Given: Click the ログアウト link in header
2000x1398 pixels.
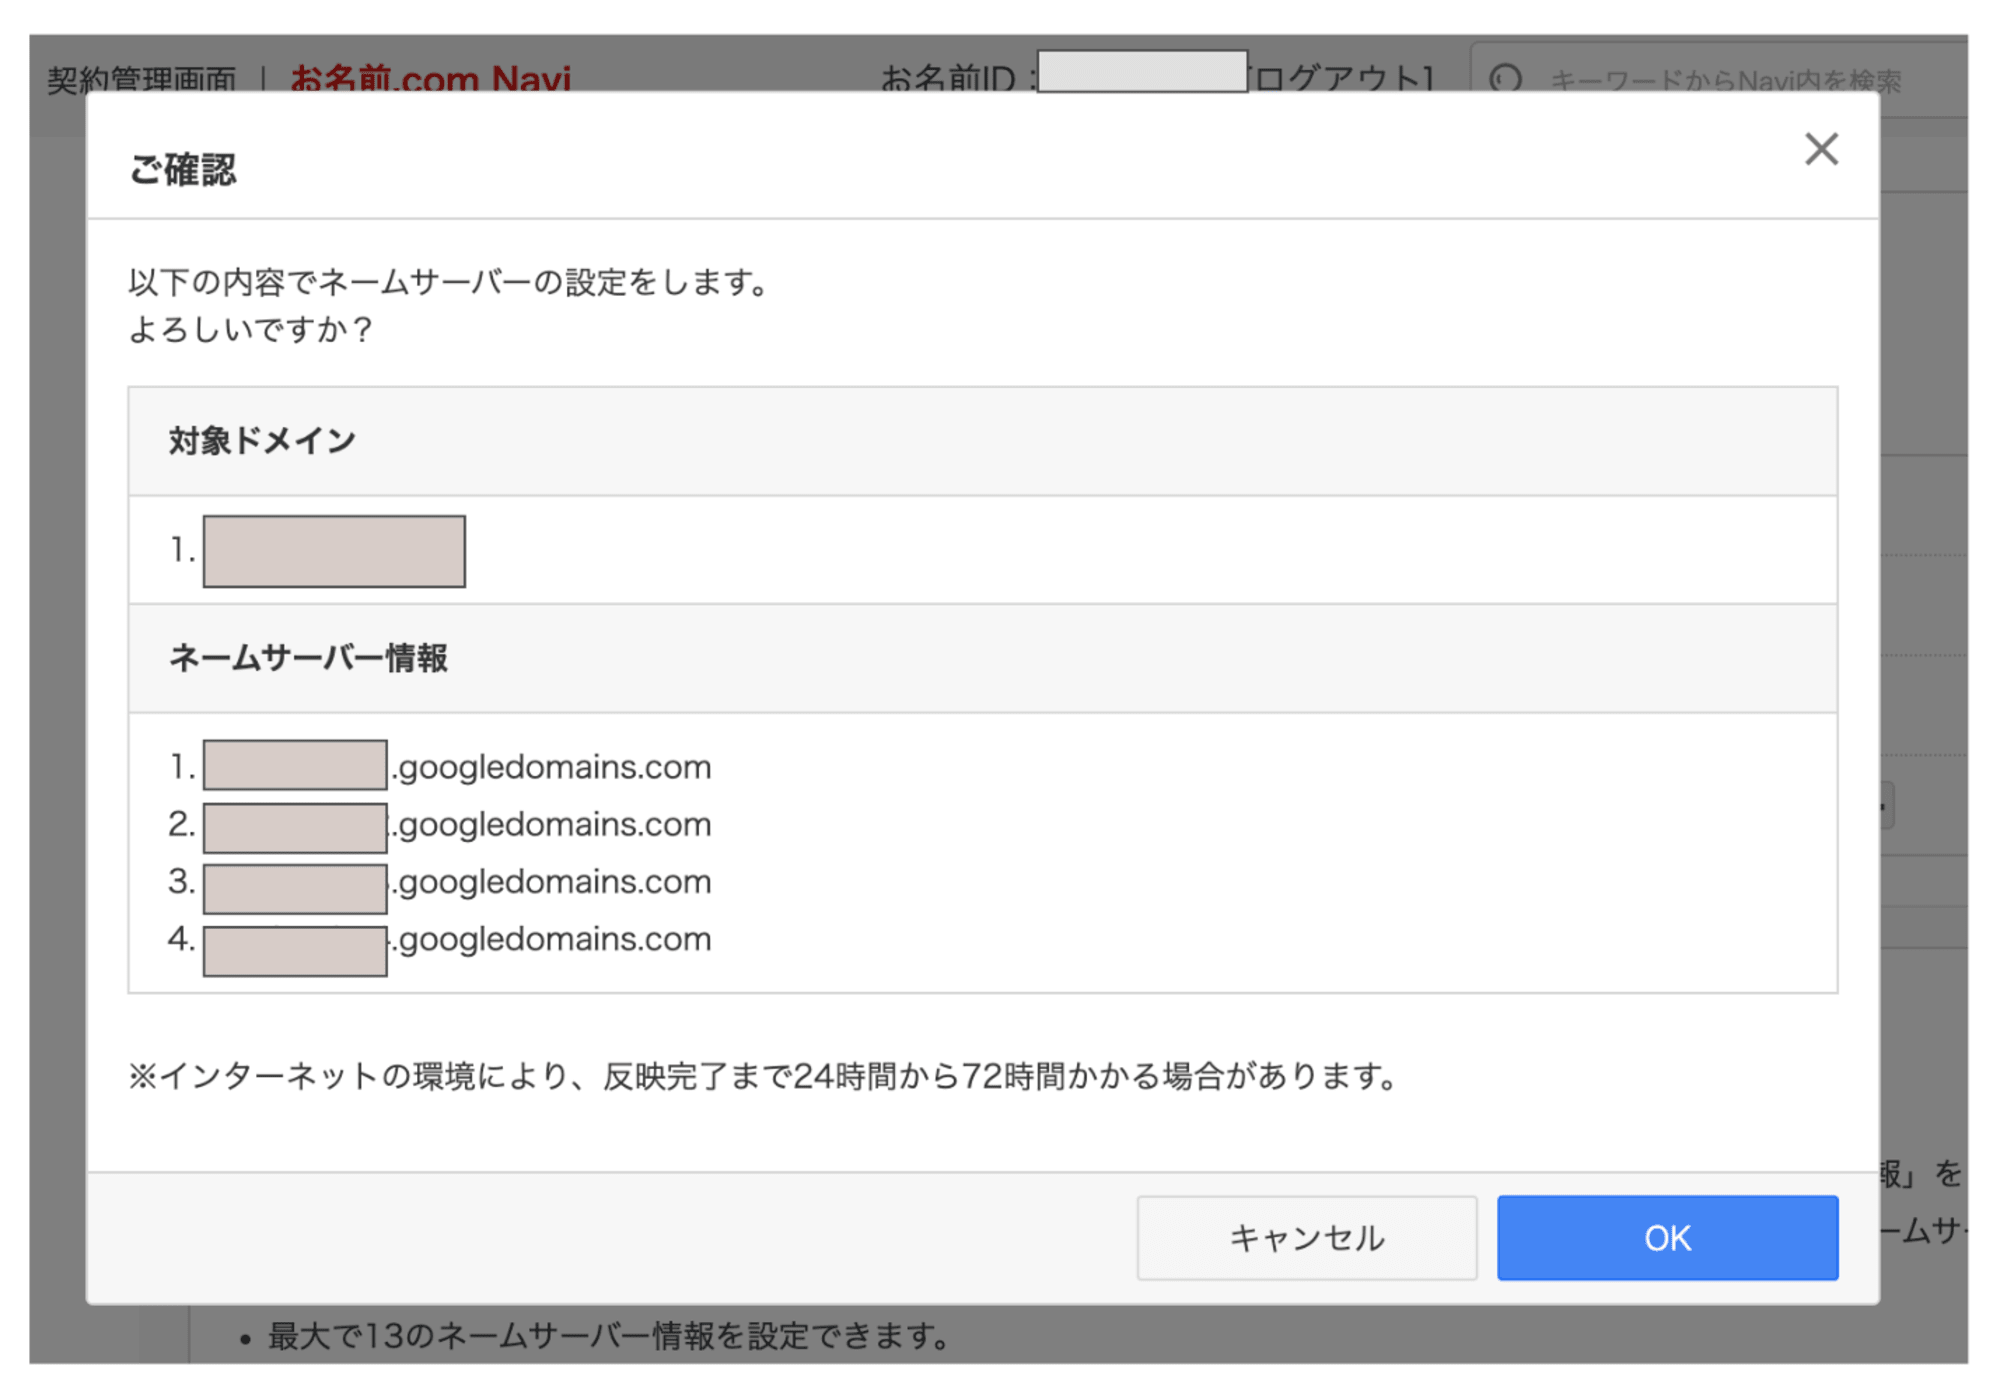Looking at the screenshot, I should pyautogui.click(x=1342, y=78).
